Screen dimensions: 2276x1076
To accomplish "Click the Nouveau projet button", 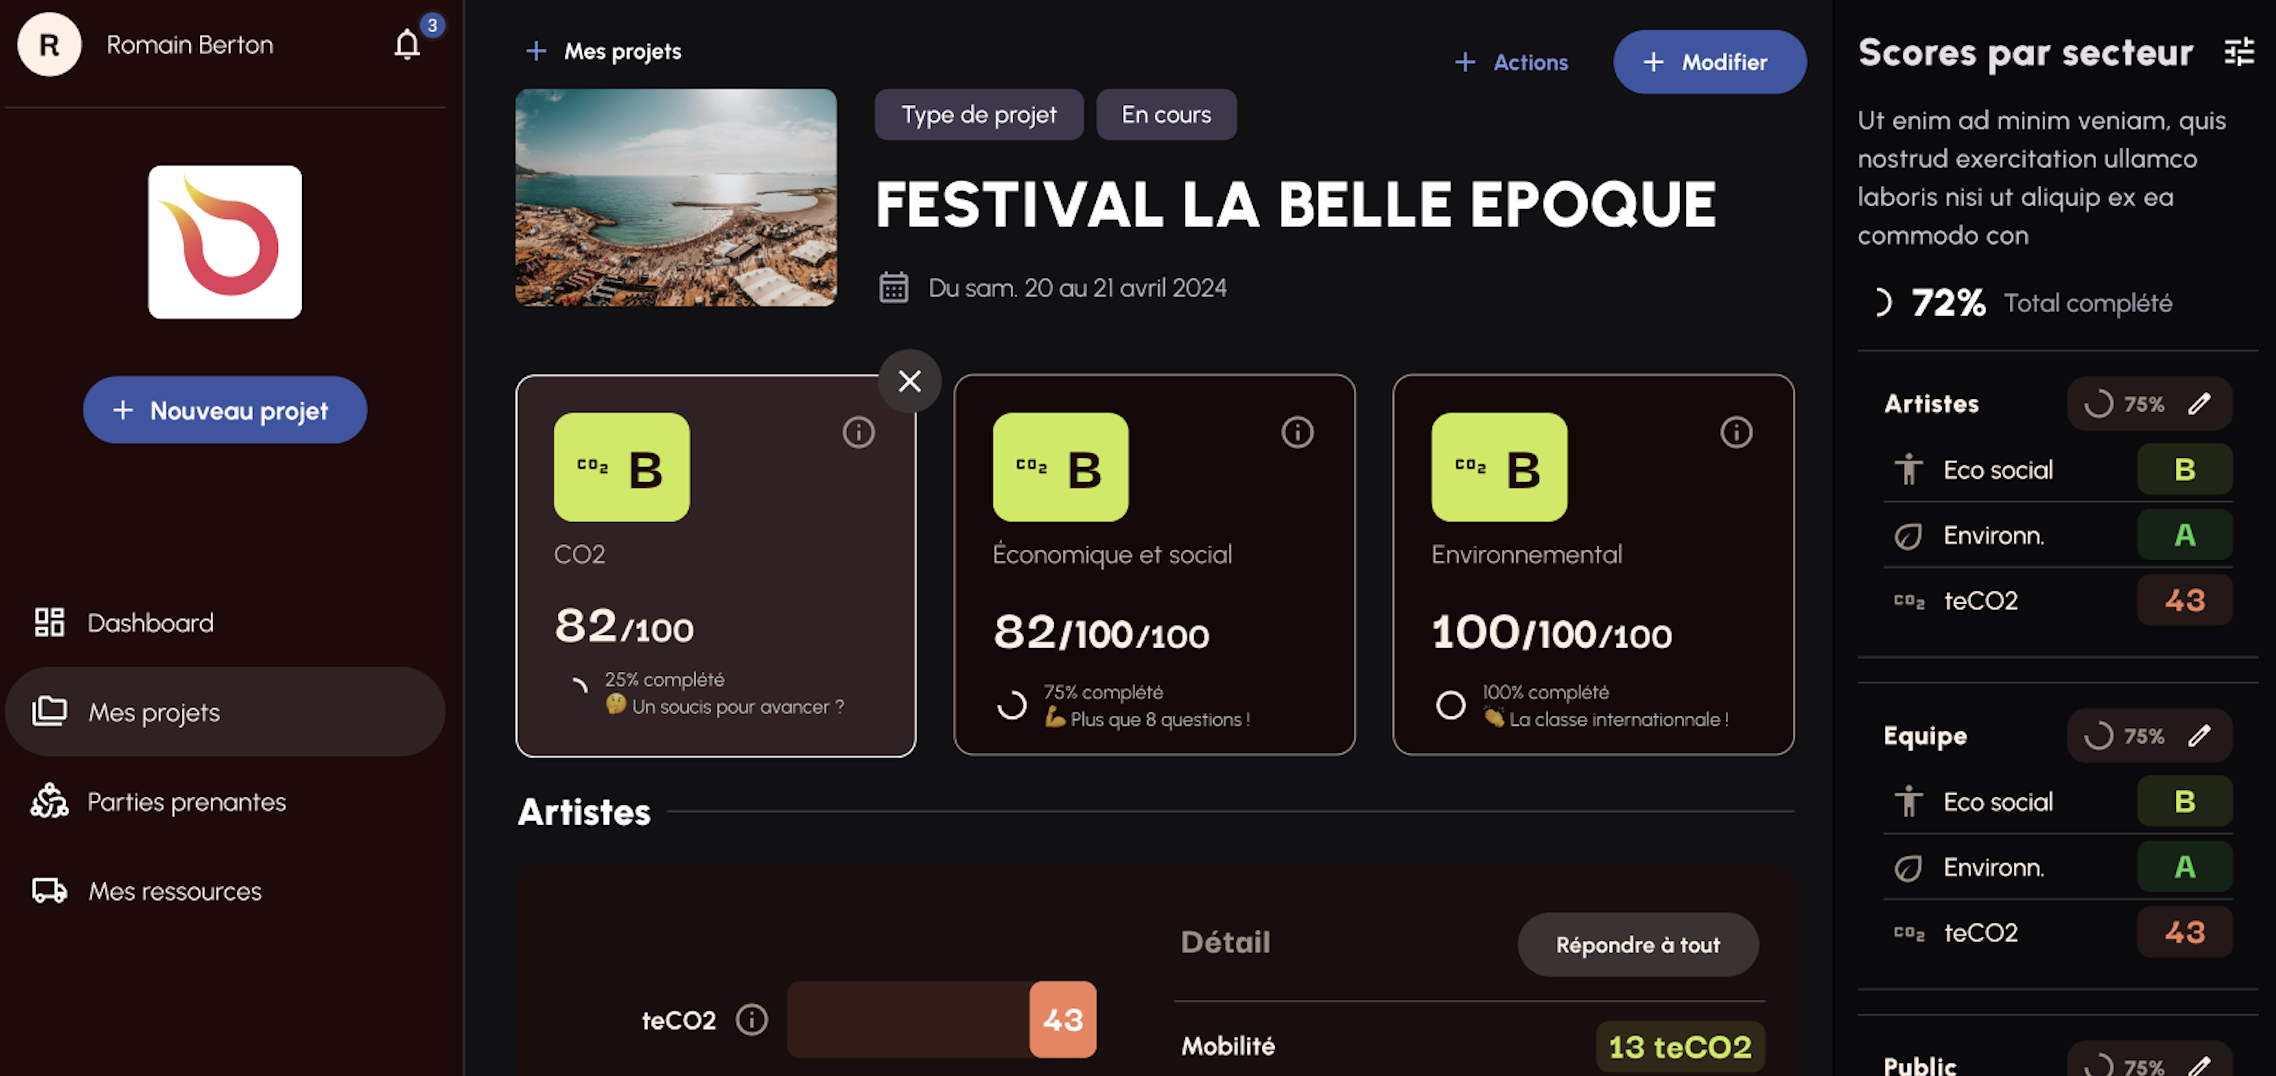I will coord(225,410).
